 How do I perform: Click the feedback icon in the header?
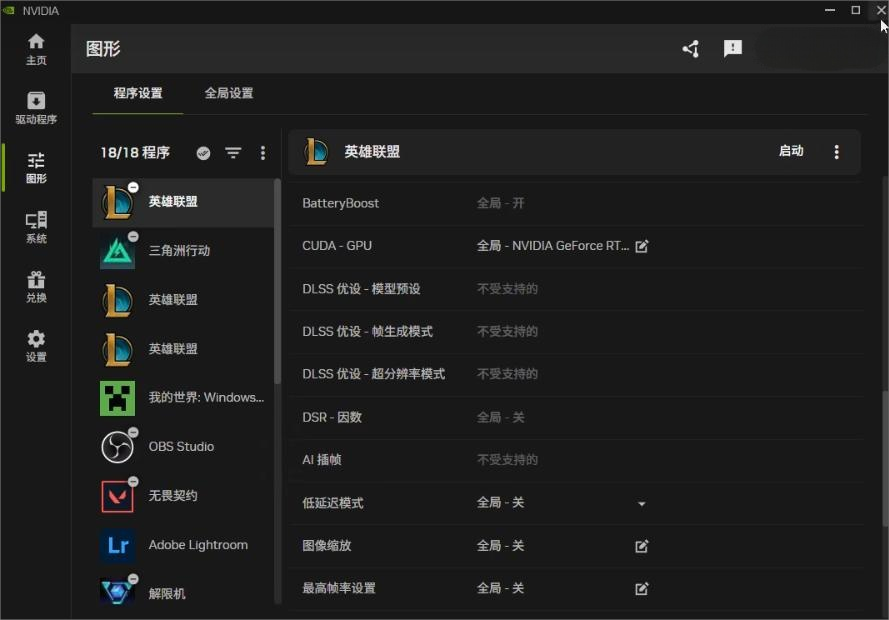(x=733, y=49)
